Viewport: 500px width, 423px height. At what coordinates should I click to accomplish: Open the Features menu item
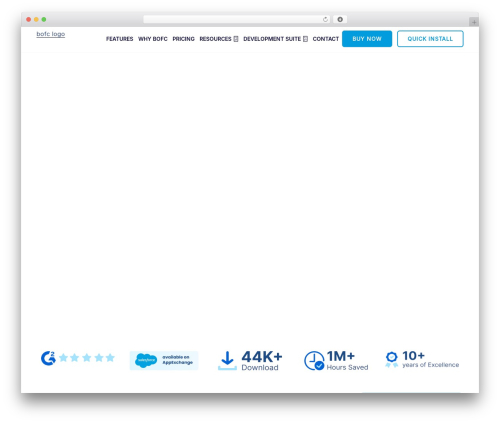click(119, 39)
